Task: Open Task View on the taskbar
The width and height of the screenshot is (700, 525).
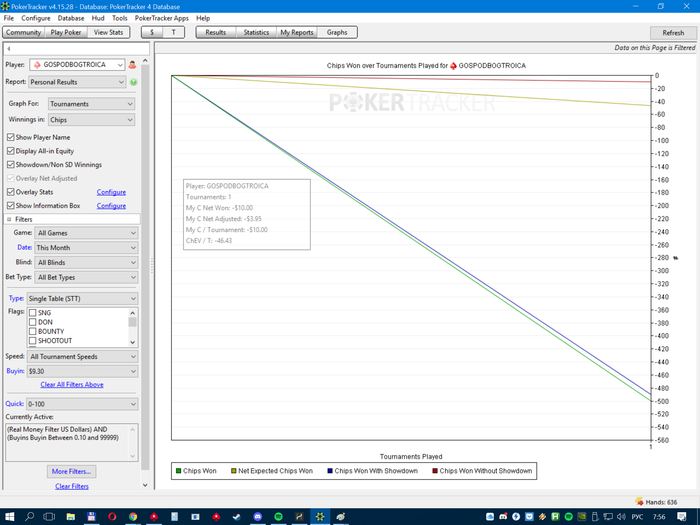Action: click(49, 517)
